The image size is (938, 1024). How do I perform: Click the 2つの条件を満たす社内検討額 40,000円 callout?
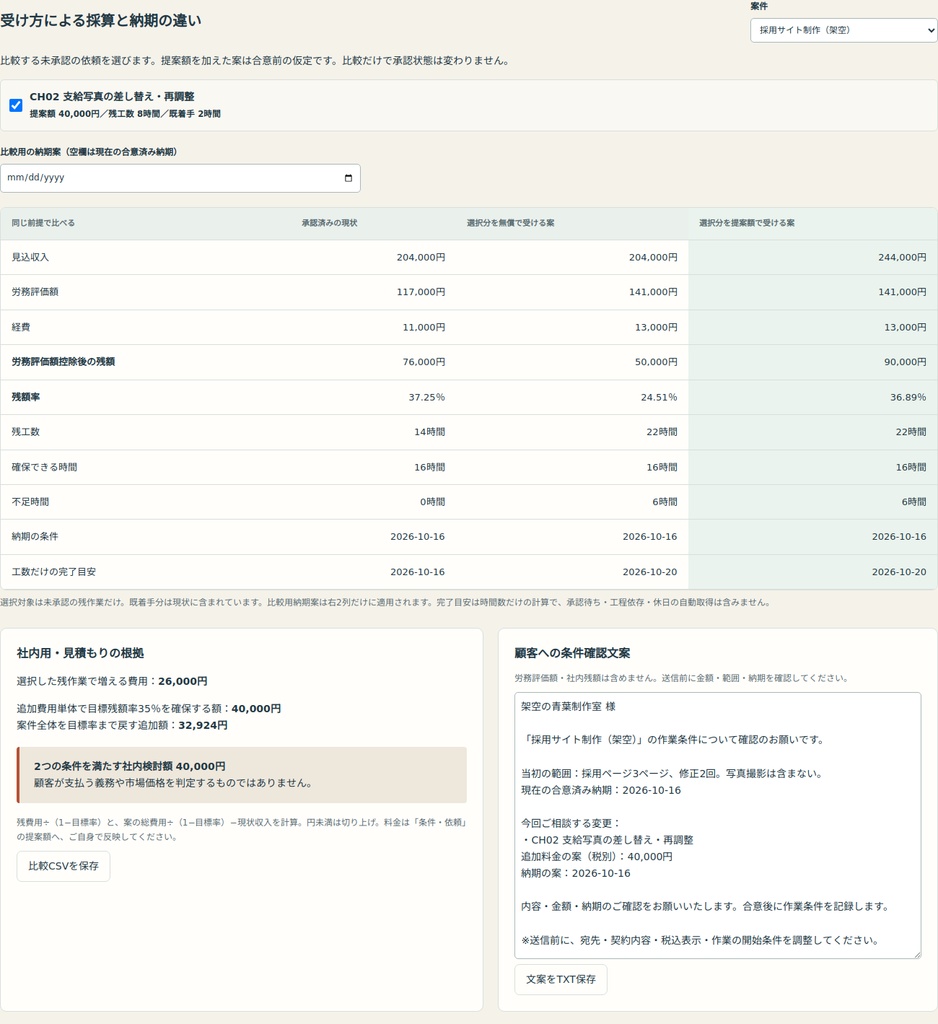click(x=242, y=775)
